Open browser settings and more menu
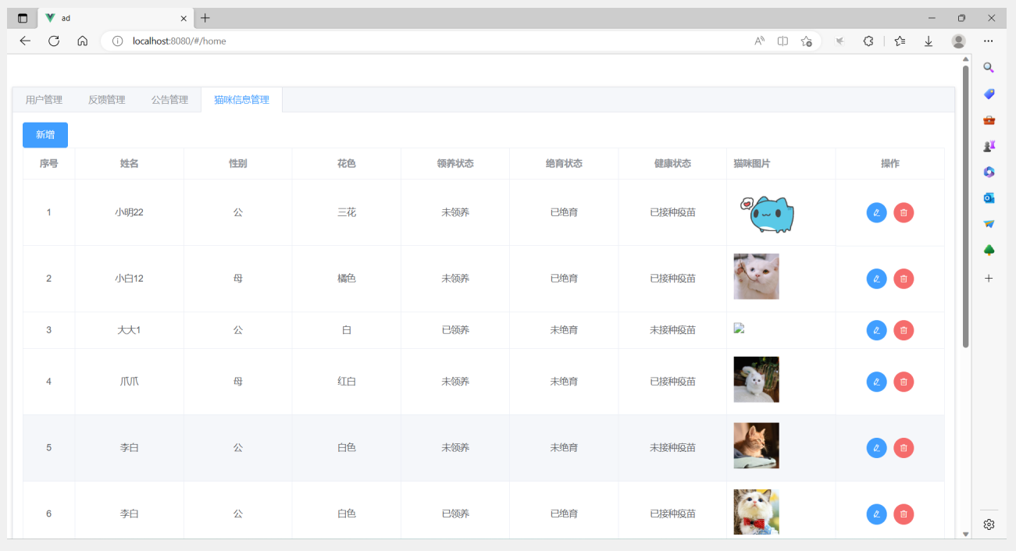1016x551 pixels. click(987, 41)
